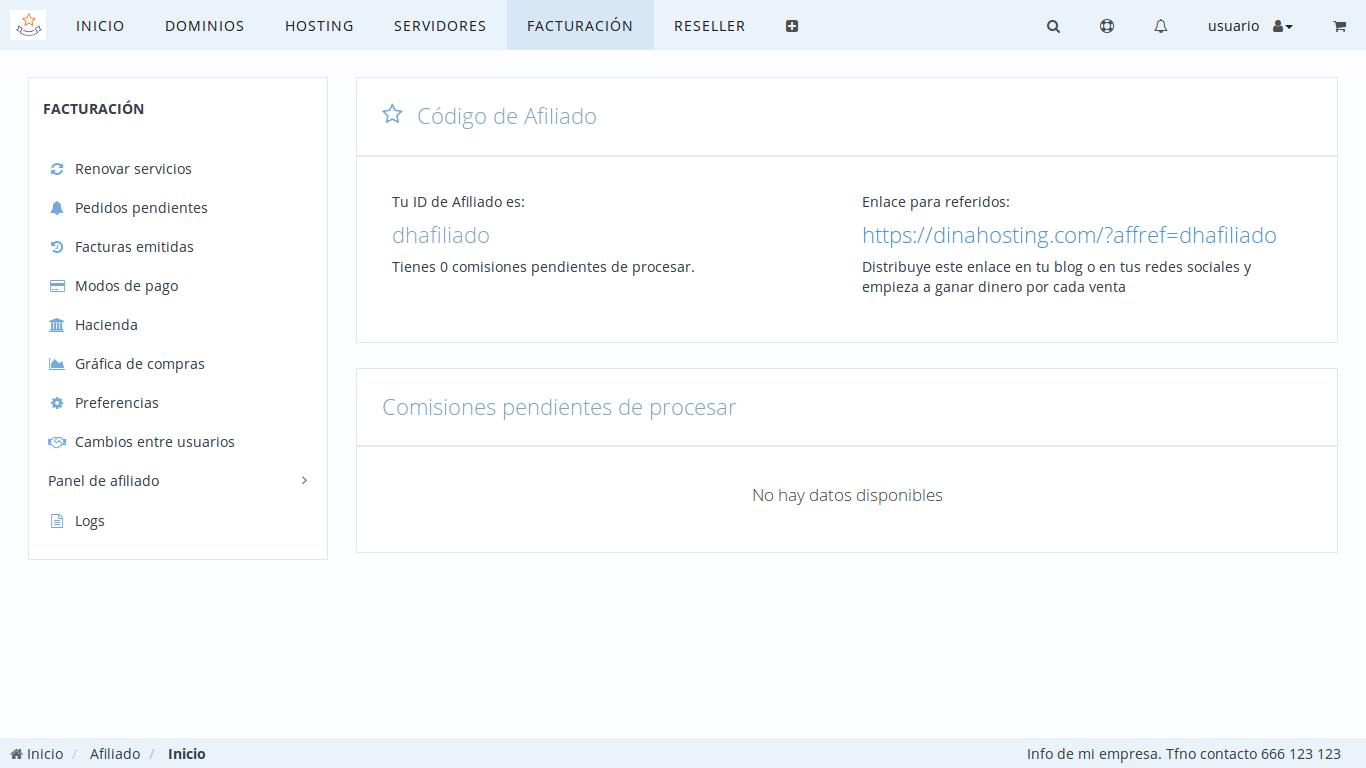Open Renovar servicios in sidebar

(133, 169)
